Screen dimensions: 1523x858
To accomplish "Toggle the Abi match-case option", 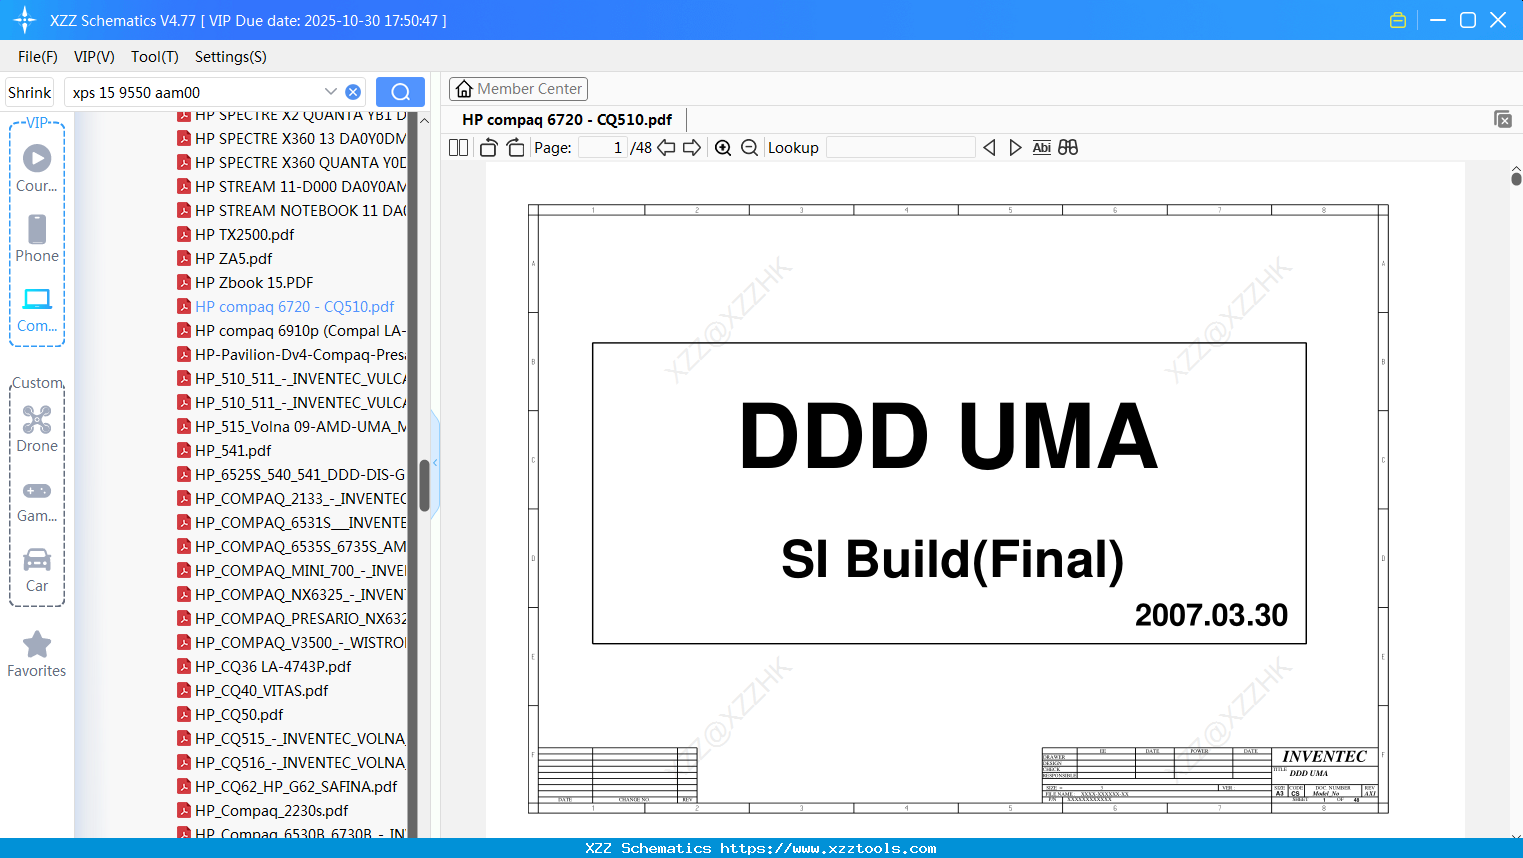I will click(x=1041, y=148).
